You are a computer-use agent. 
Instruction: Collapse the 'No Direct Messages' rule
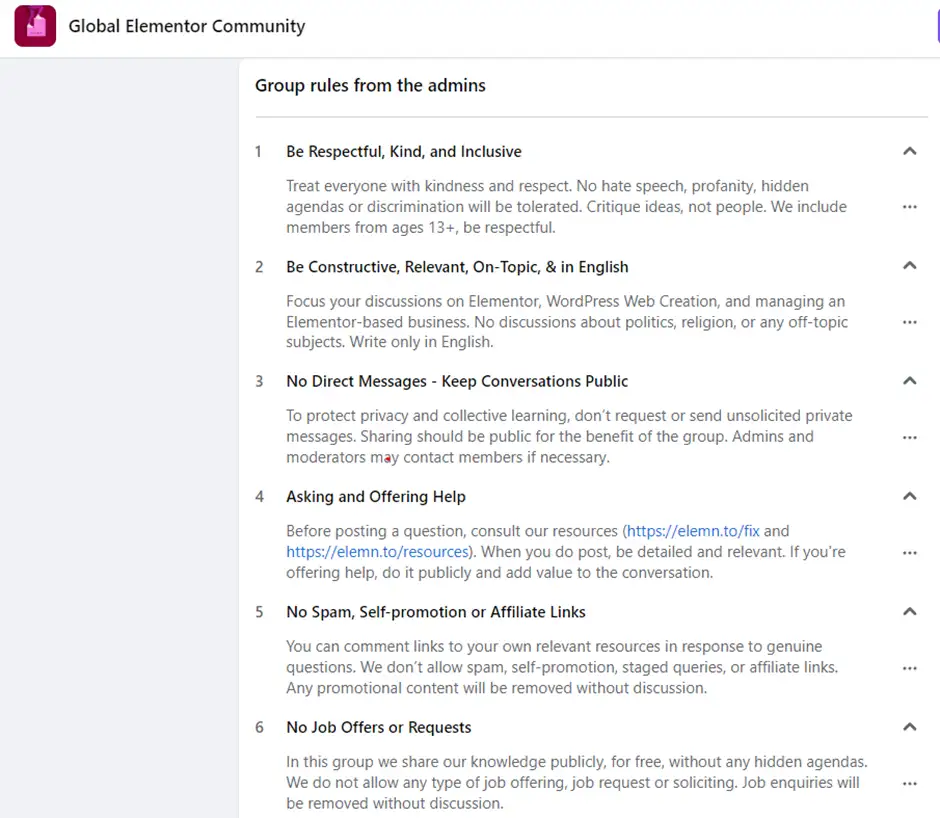tap(910, 380)
